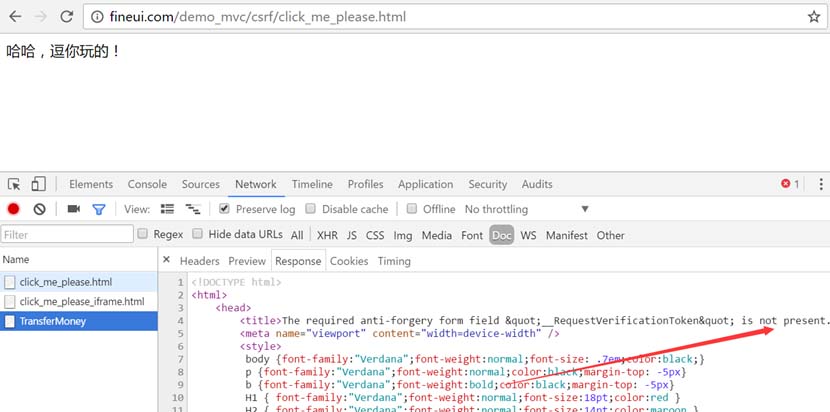Click the meta viewport line in response
Image resolution: width=830 pixels, height=412 pixels.
point(400,334)
